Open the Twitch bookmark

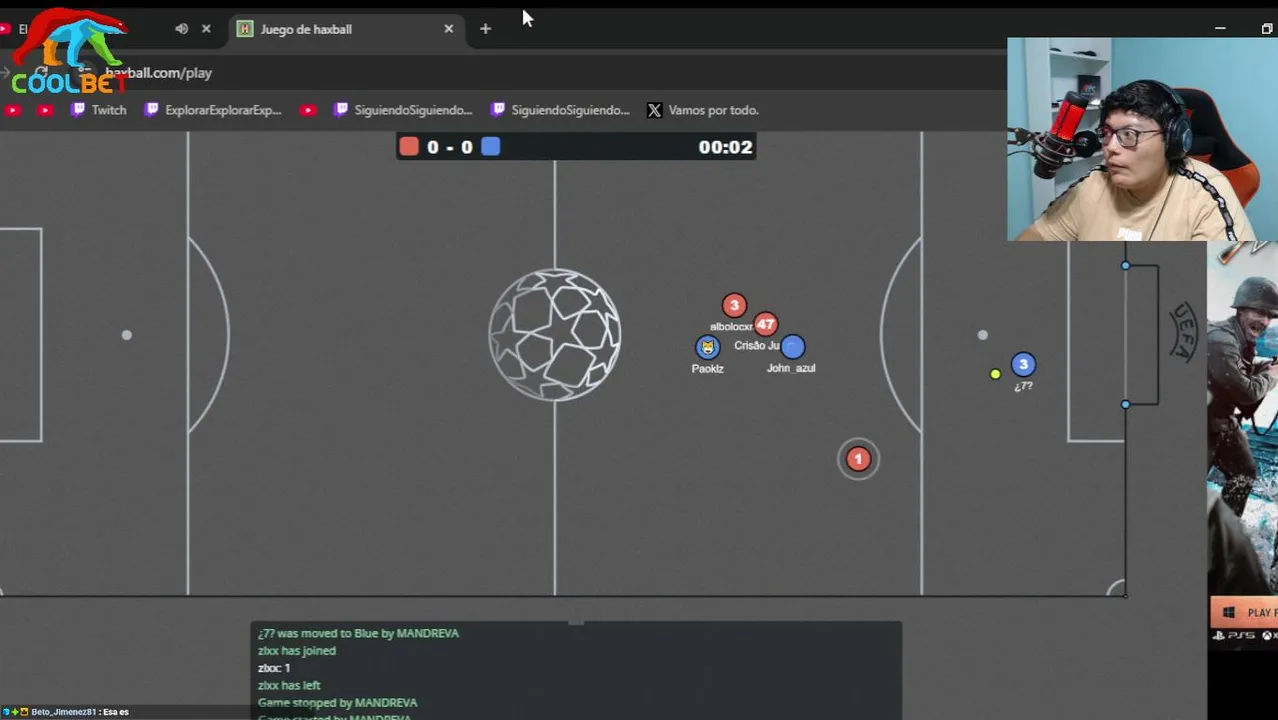[x=98, y=110]
